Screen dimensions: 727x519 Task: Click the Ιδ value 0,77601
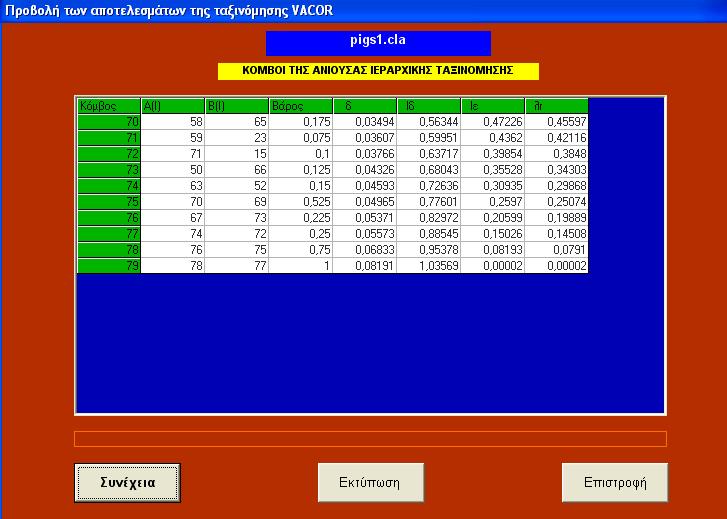point(428,202)
